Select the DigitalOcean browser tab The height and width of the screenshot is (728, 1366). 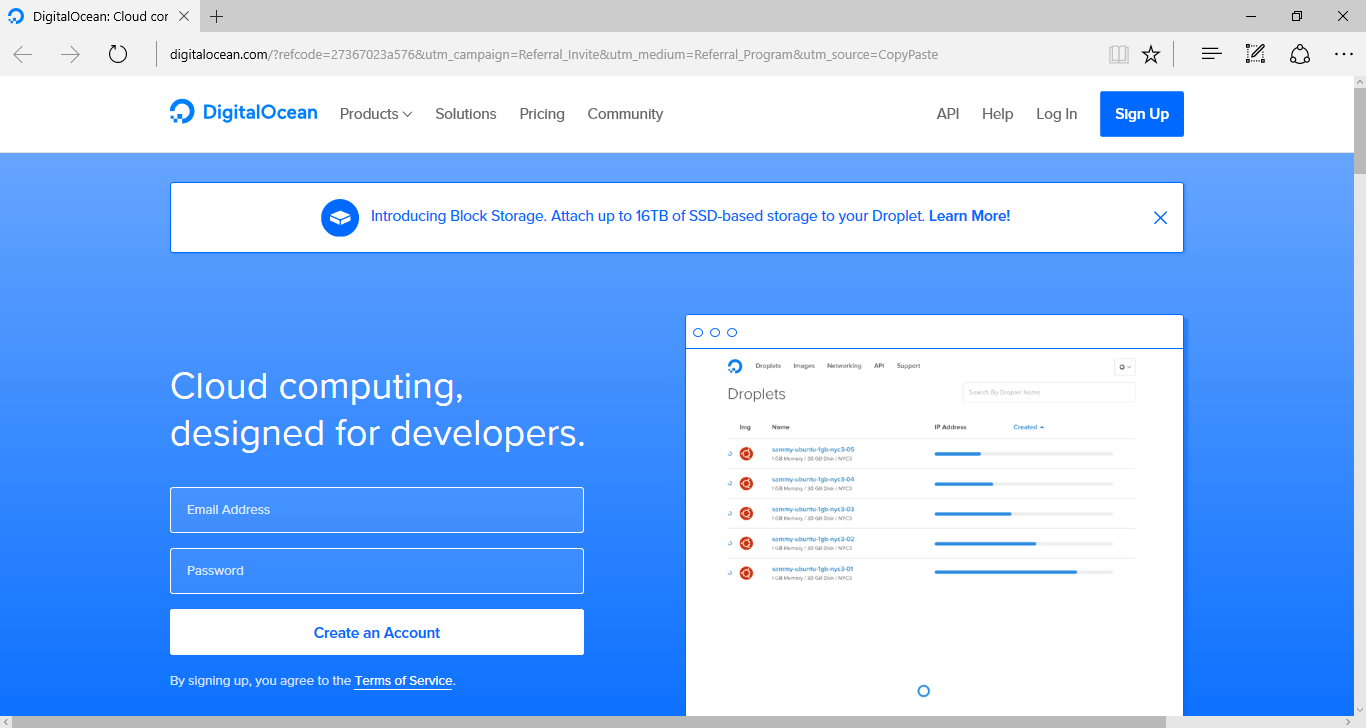click(98, 17)
